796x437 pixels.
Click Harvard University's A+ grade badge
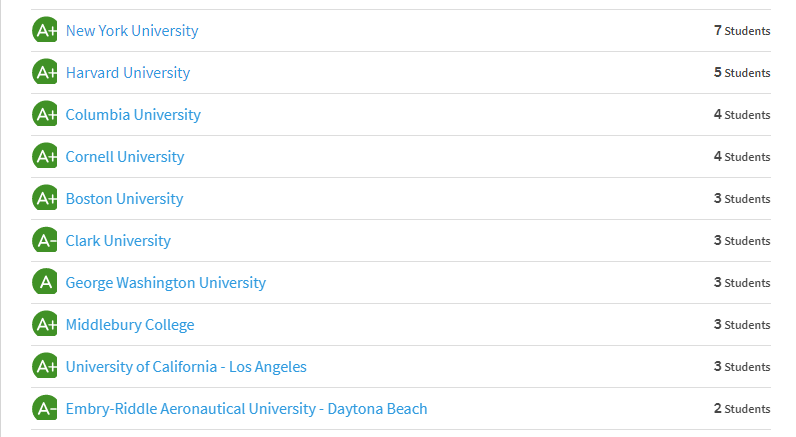[x=45, y=72]
